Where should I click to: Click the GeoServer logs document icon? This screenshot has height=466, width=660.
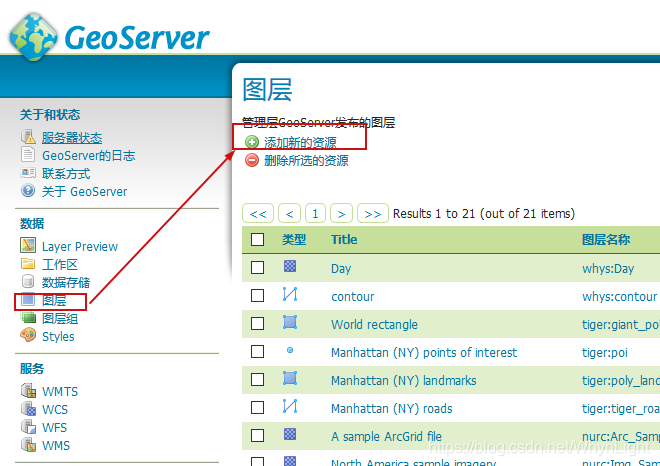pyautogui.click(x=28, y=155)
